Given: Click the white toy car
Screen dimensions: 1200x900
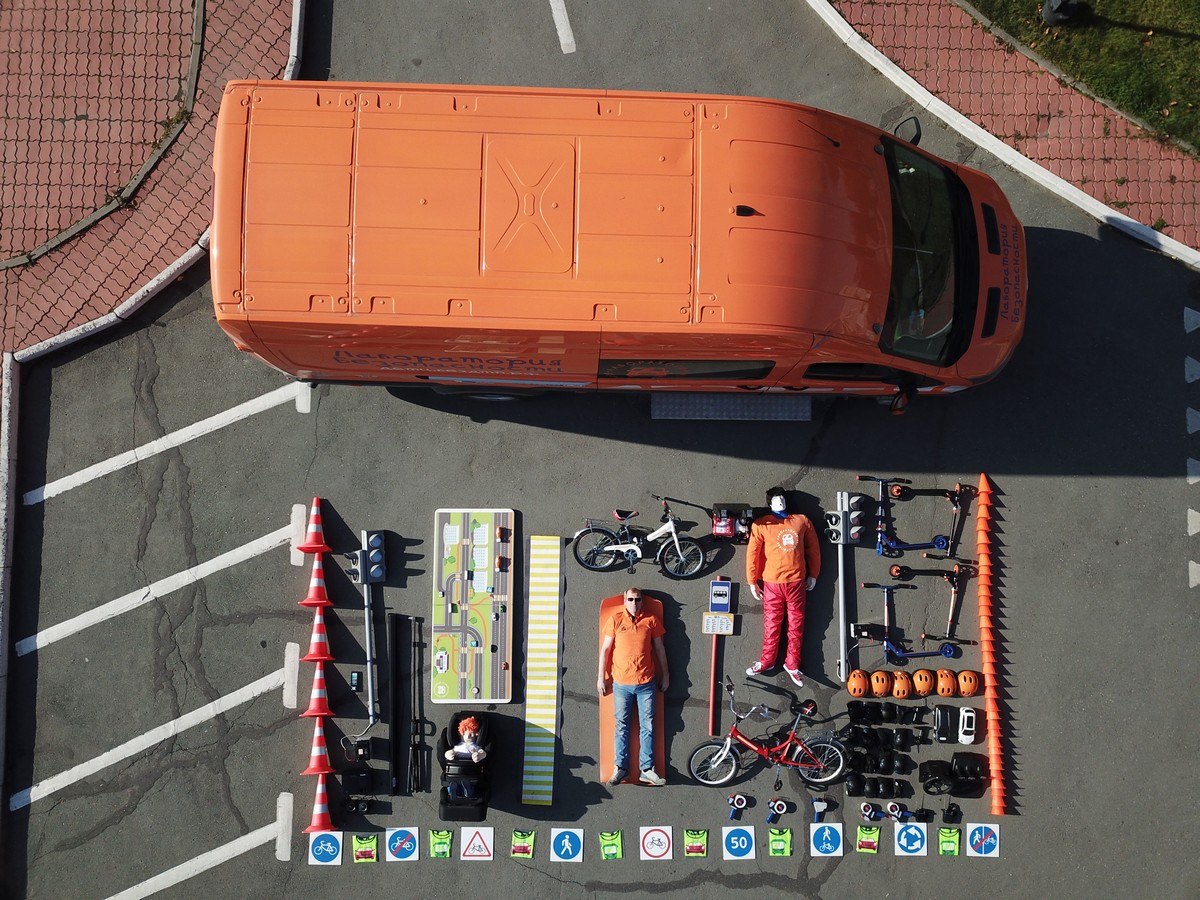Looking at the screenshot, I should (x=966, y=725).
